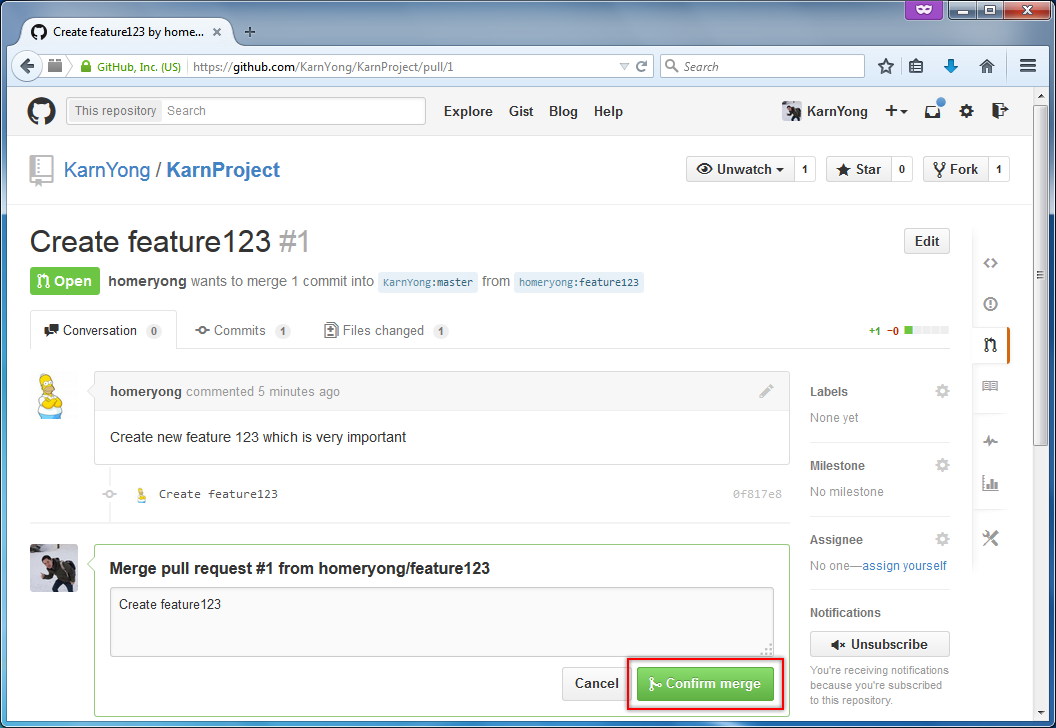Switch to the Files changed tab
This screenshot has height=728, width=1056.
[383, 330]
